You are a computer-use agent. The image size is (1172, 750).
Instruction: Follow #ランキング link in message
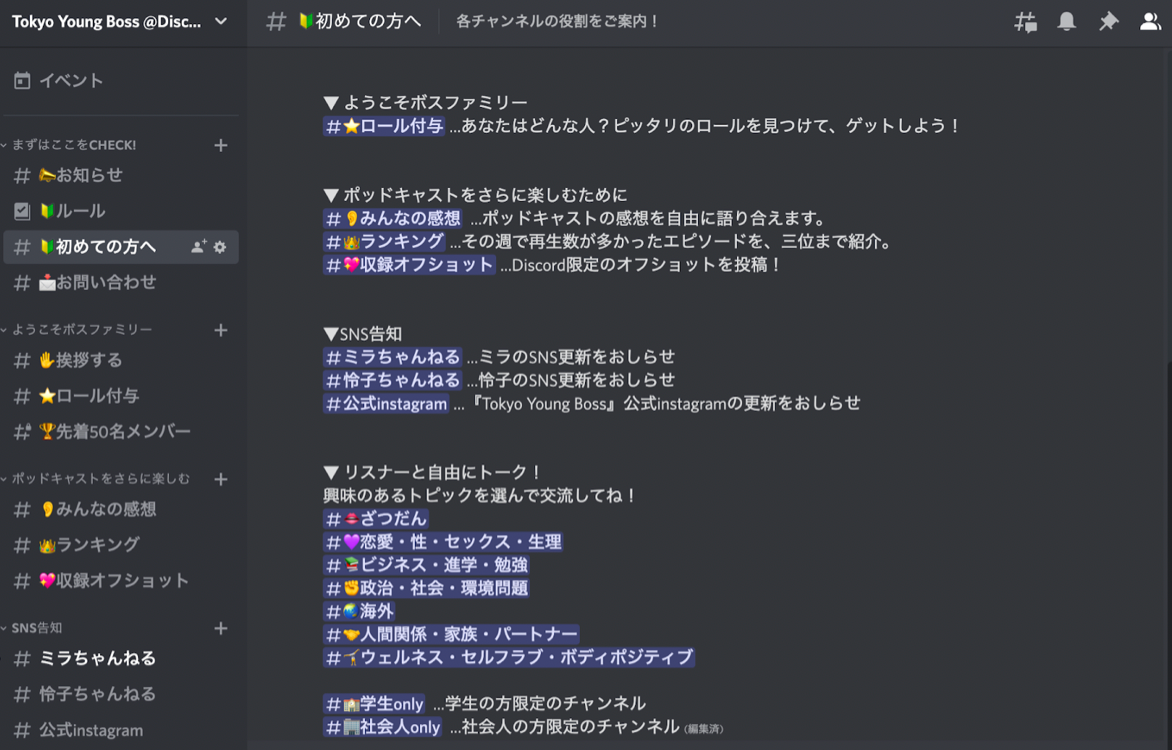pos(385,242)
